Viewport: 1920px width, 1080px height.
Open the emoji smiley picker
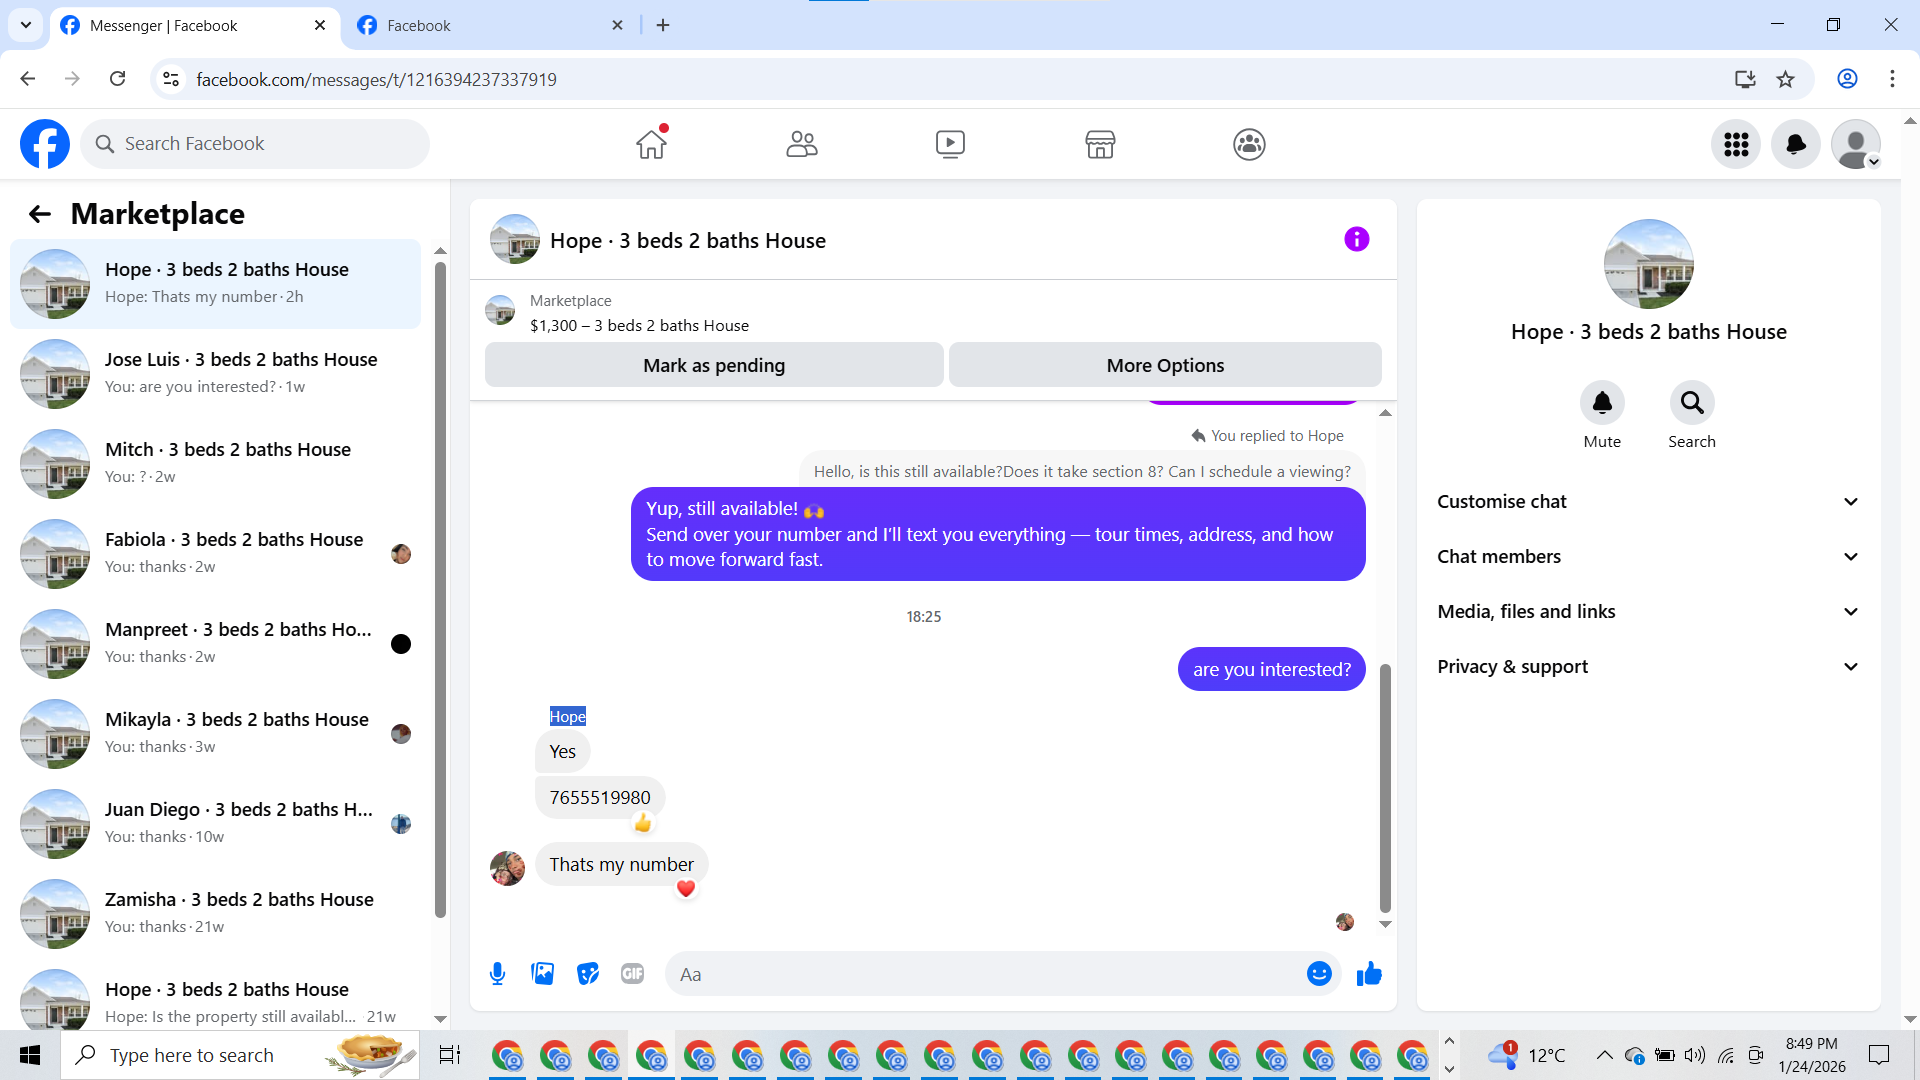pos(1319,973)
